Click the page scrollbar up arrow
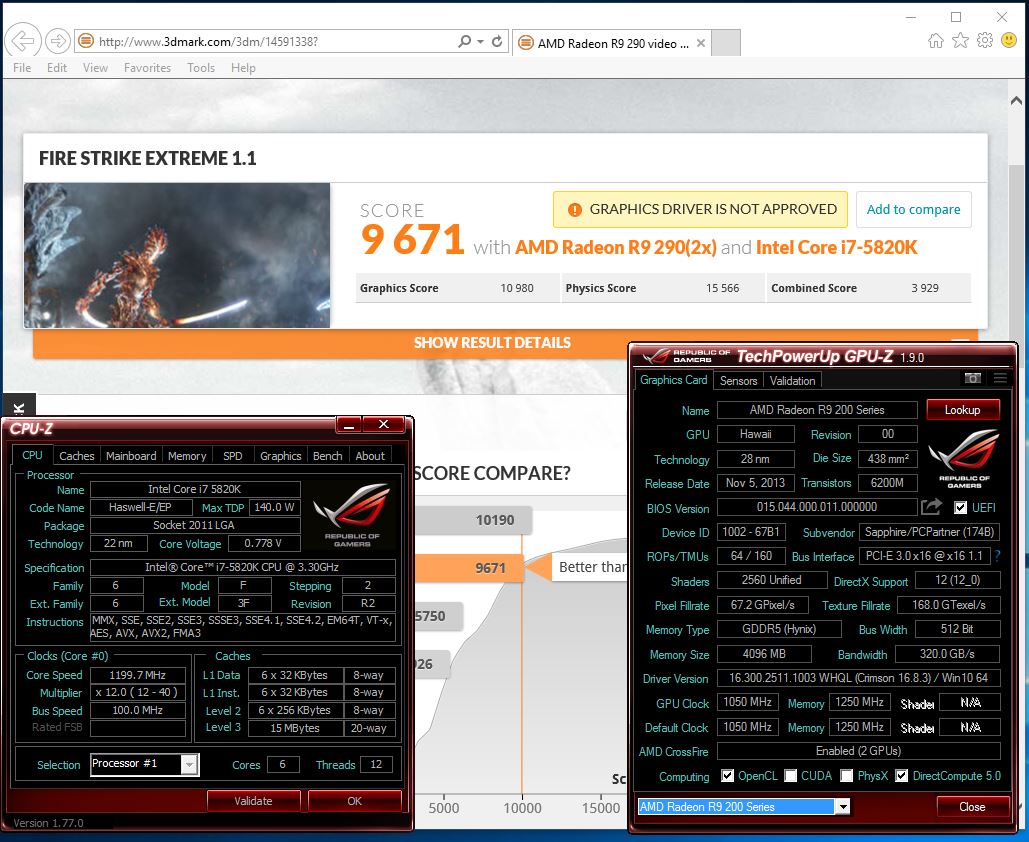 (x=1016, y=100)
